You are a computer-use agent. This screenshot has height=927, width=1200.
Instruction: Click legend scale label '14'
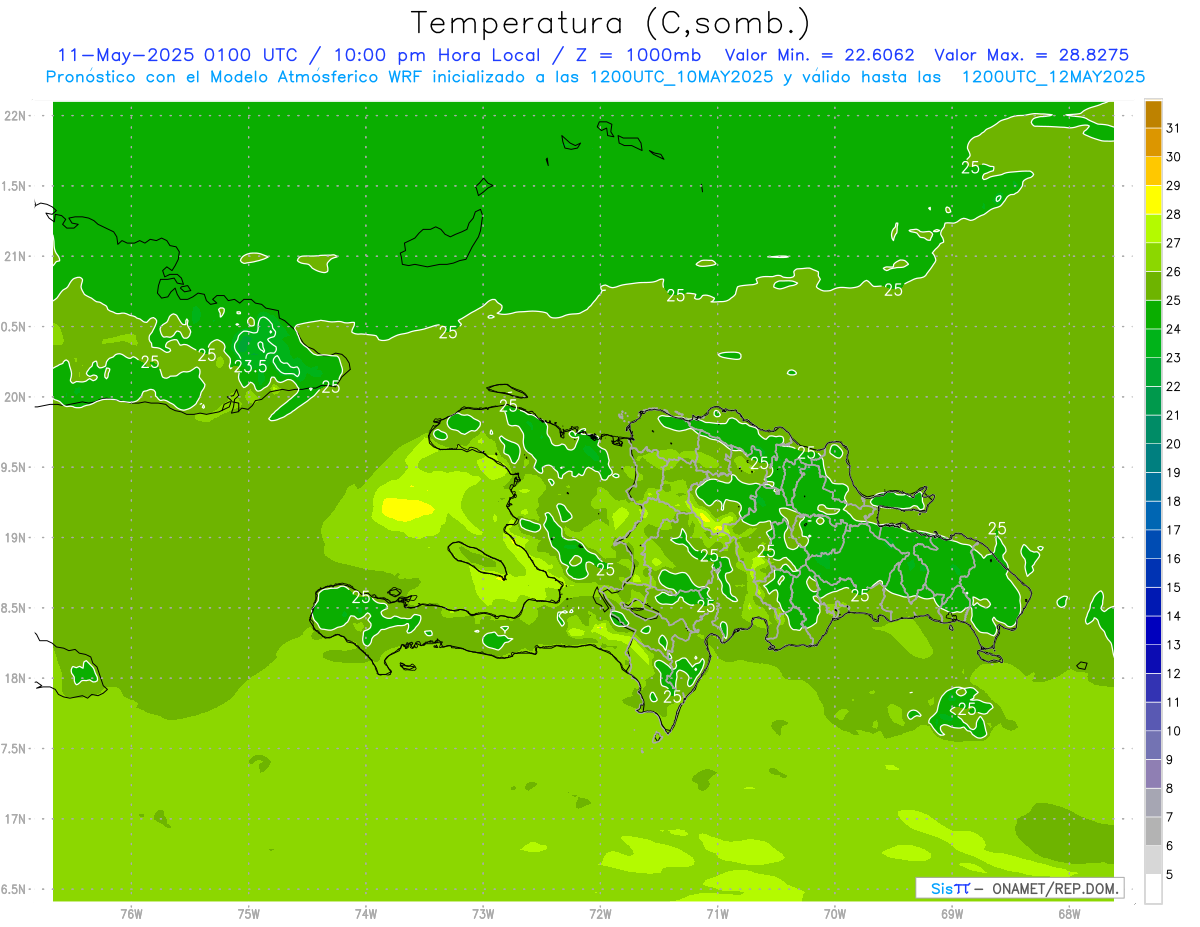1174,616
